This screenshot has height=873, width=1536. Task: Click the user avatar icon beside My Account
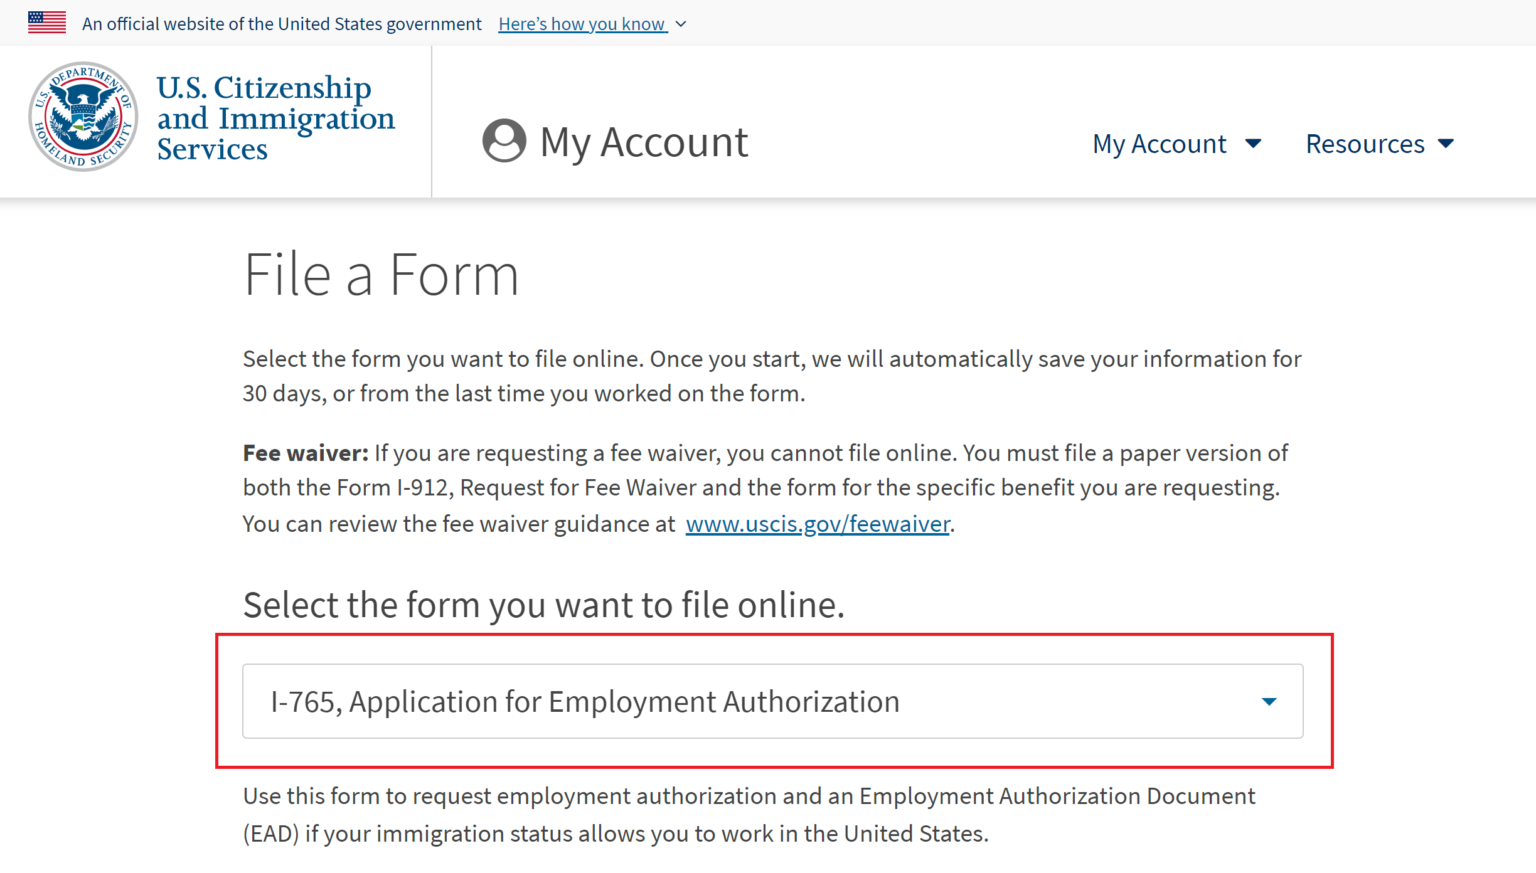[x=504, y=141]
